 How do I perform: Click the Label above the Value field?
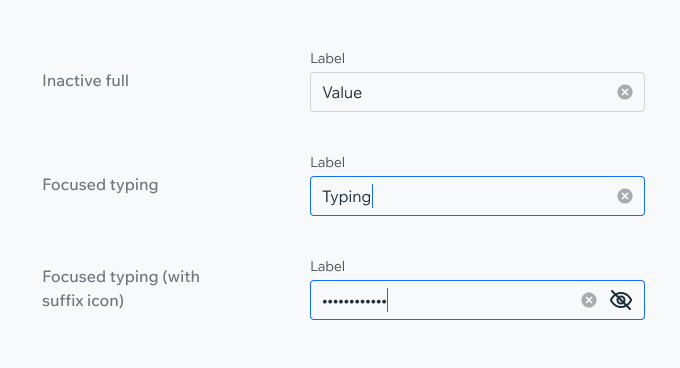[x=327, y=59]
